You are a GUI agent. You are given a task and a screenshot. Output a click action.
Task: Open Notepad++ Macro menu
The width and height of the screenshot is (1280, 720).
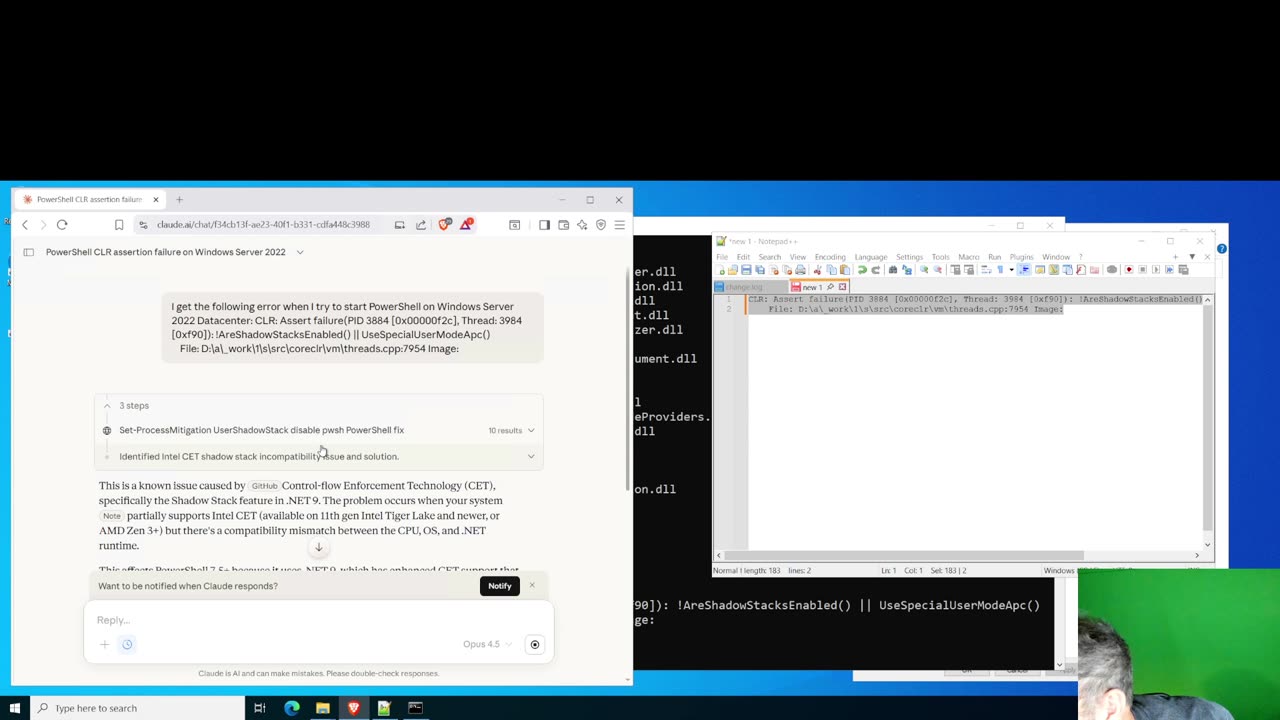[969, 257]
